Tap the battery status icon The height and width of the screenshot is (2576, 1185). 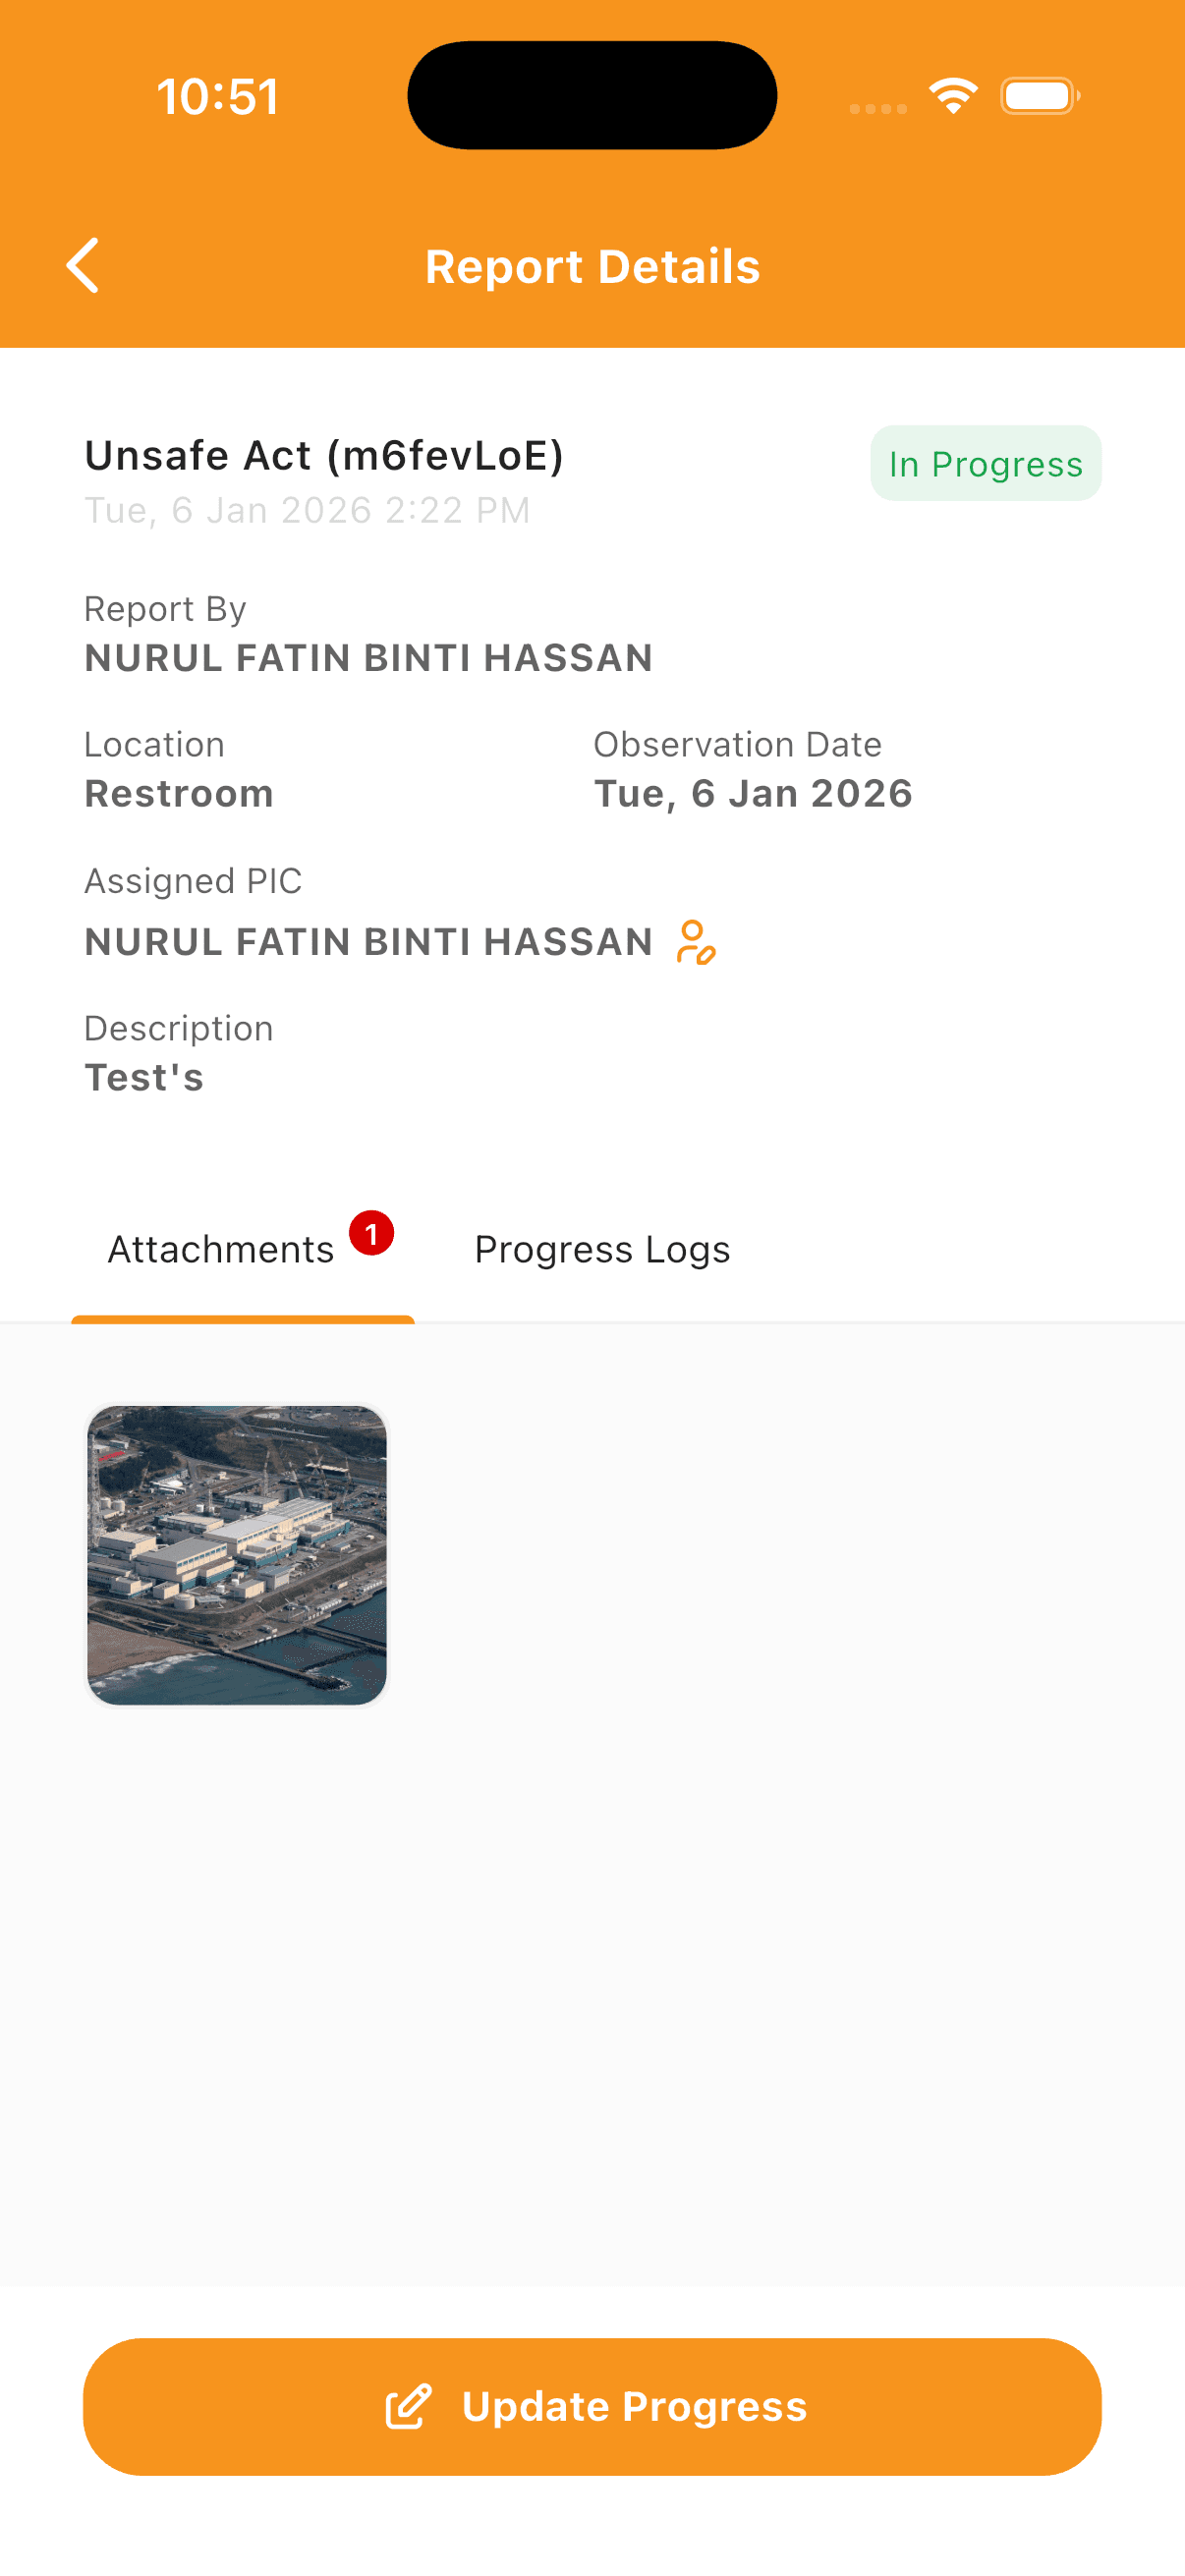click(1039, 96)
